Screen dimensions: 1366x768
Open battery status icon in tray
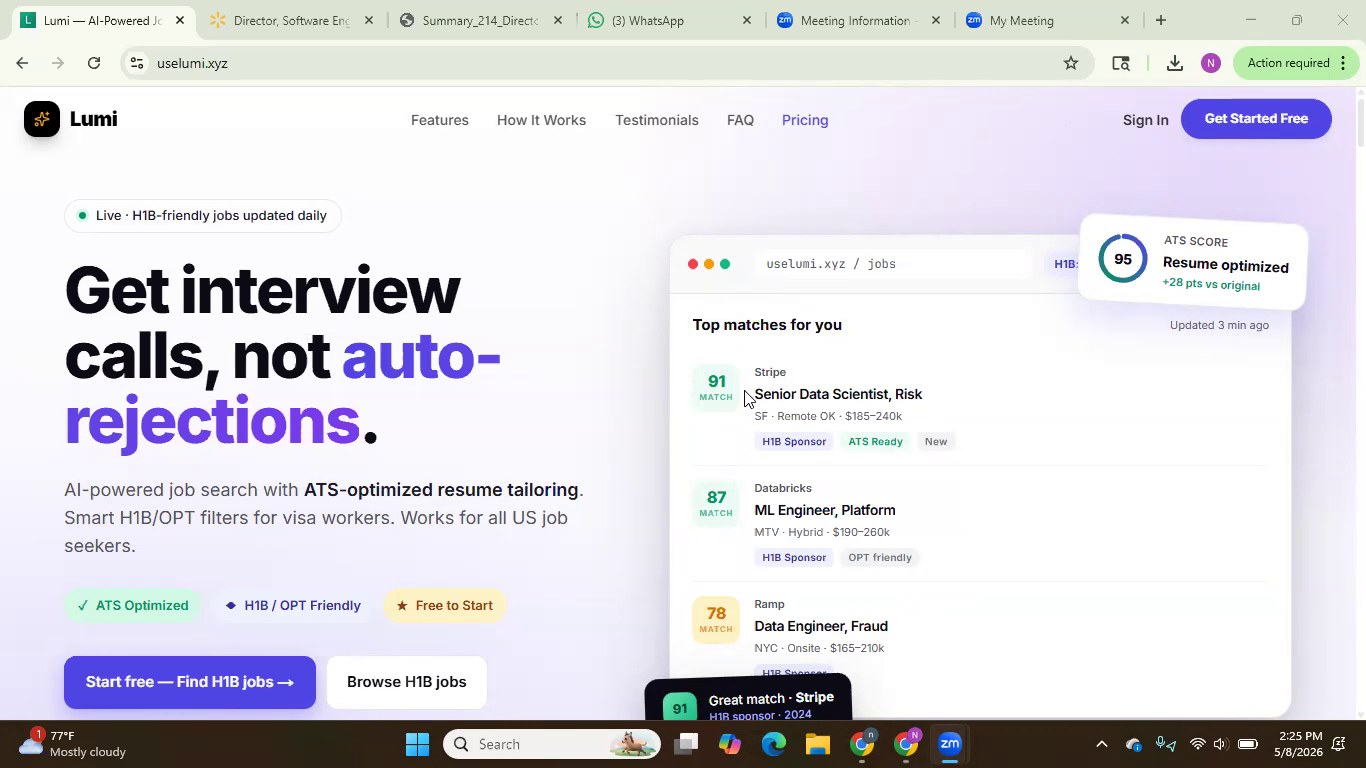1248,744
